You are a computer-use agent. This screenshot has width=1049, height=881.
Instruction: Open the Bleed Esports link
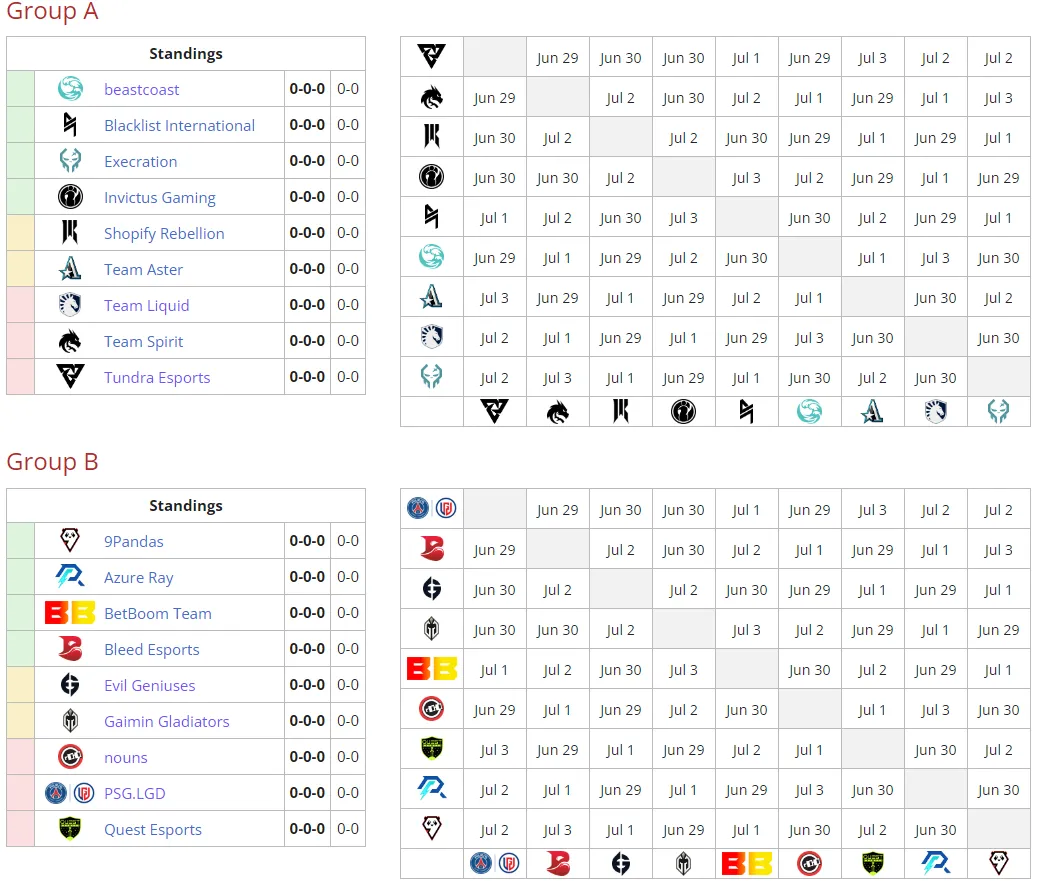[x=151, y=650]
